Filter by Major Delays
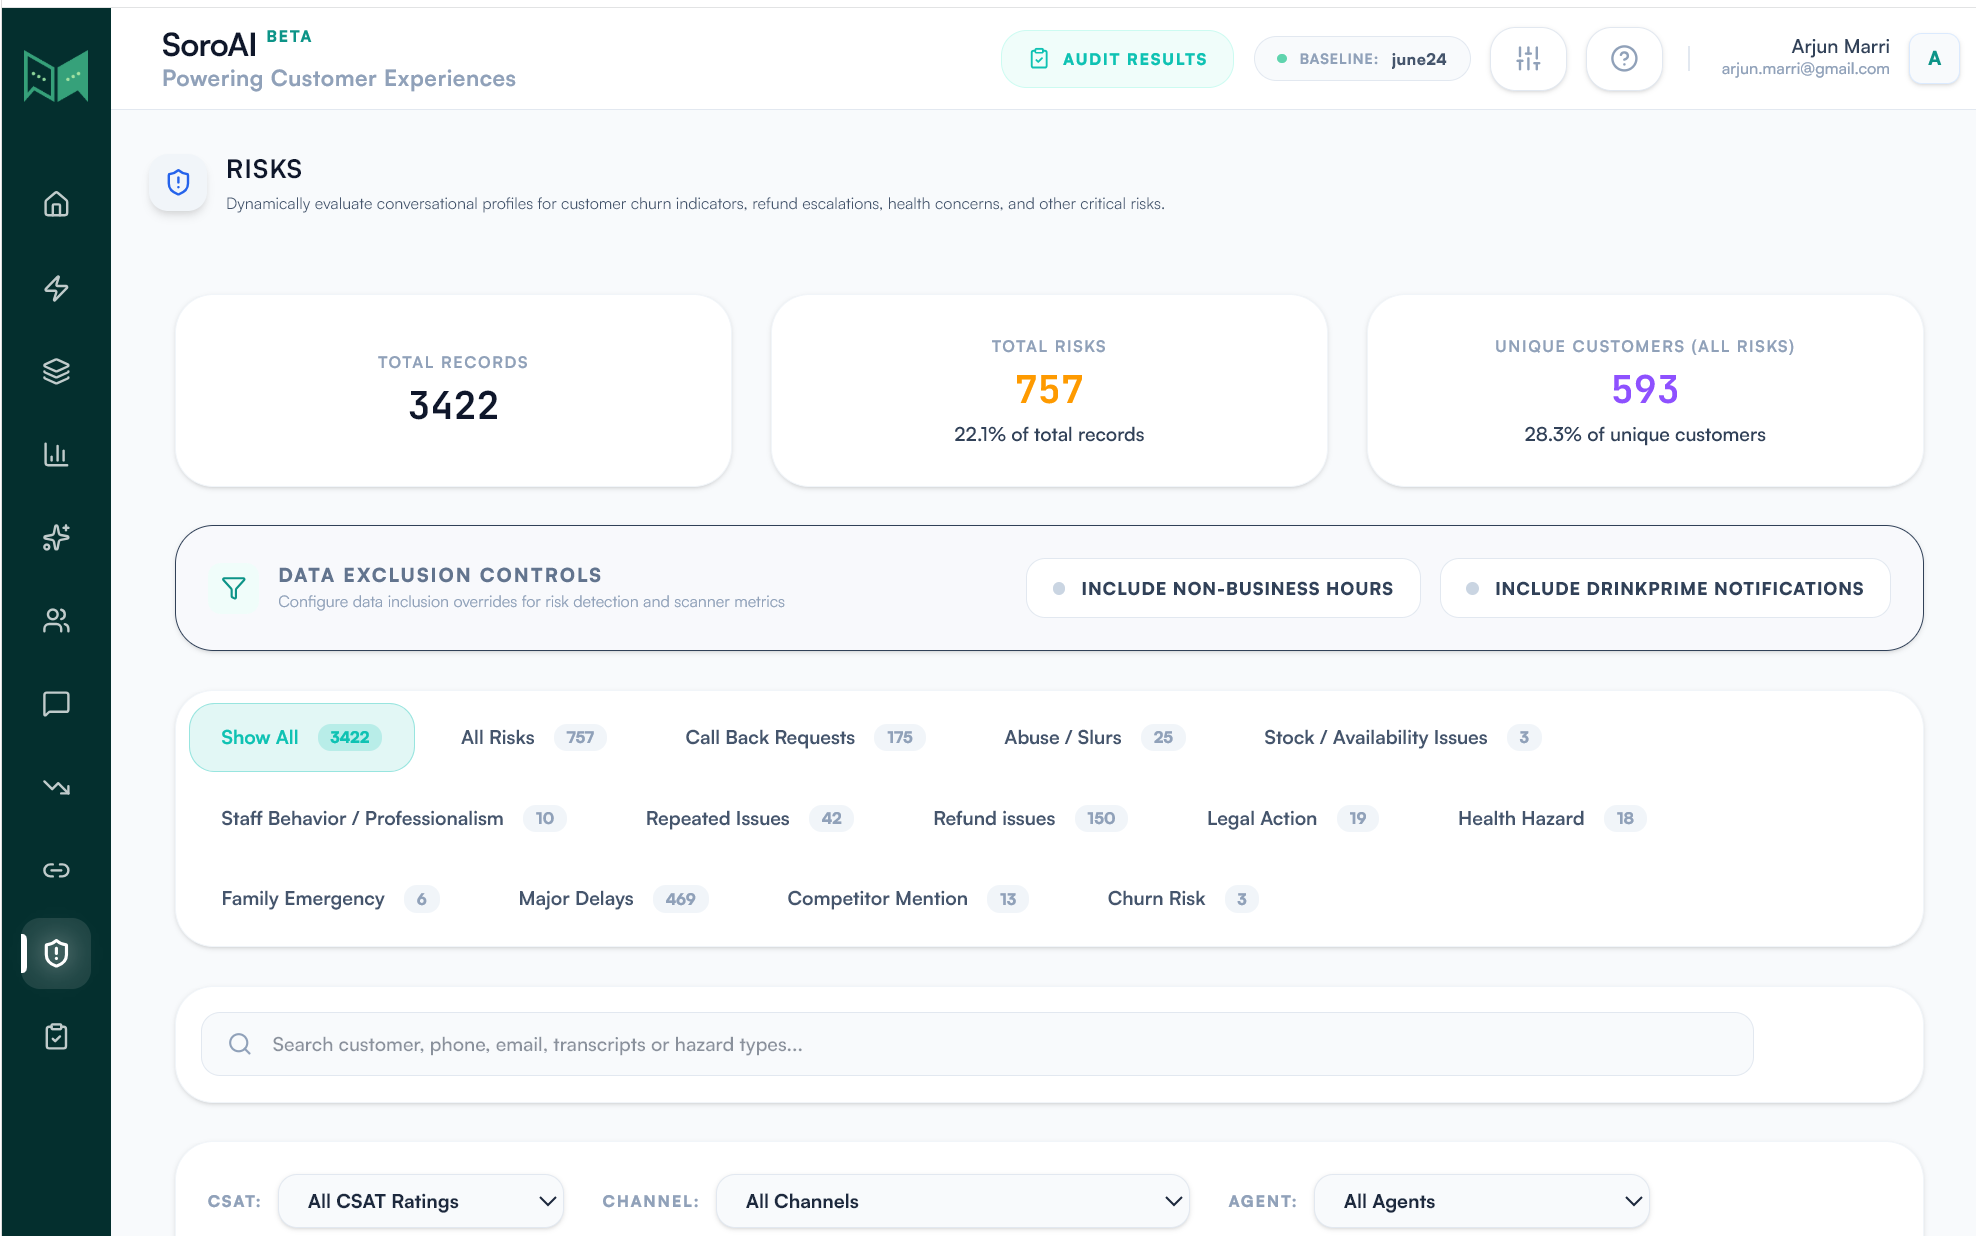Viewport: 1976px width, 1236px height. tap(613, 898)
